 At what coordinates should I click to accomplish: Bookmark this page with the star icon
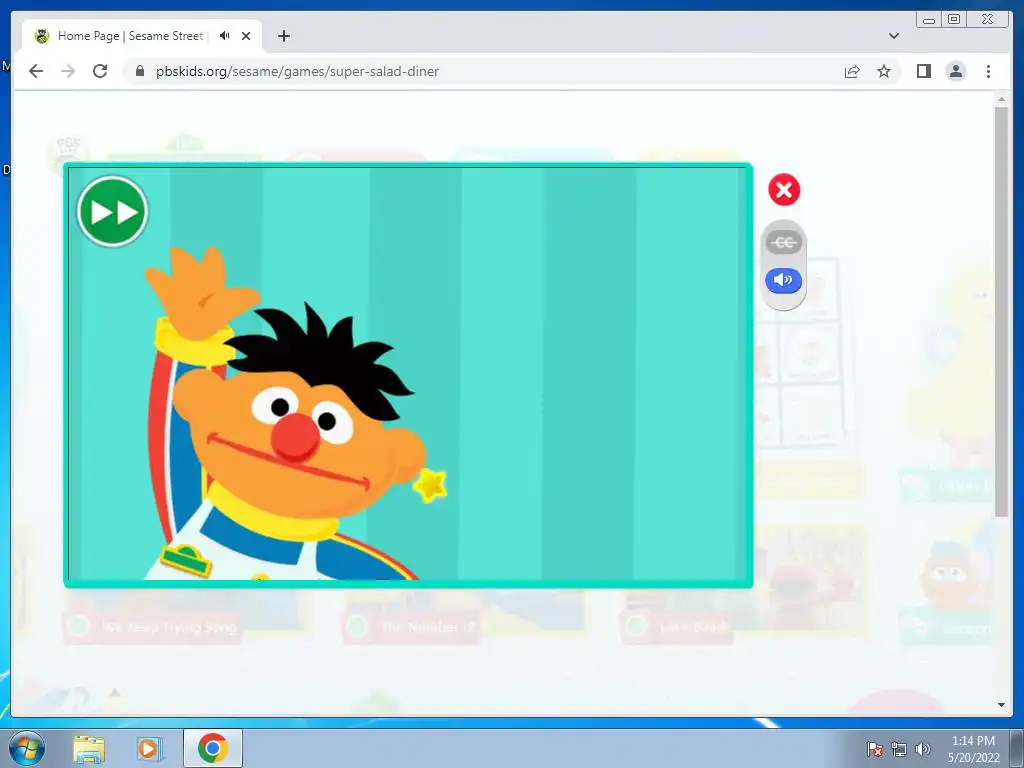tap(884, 71)
